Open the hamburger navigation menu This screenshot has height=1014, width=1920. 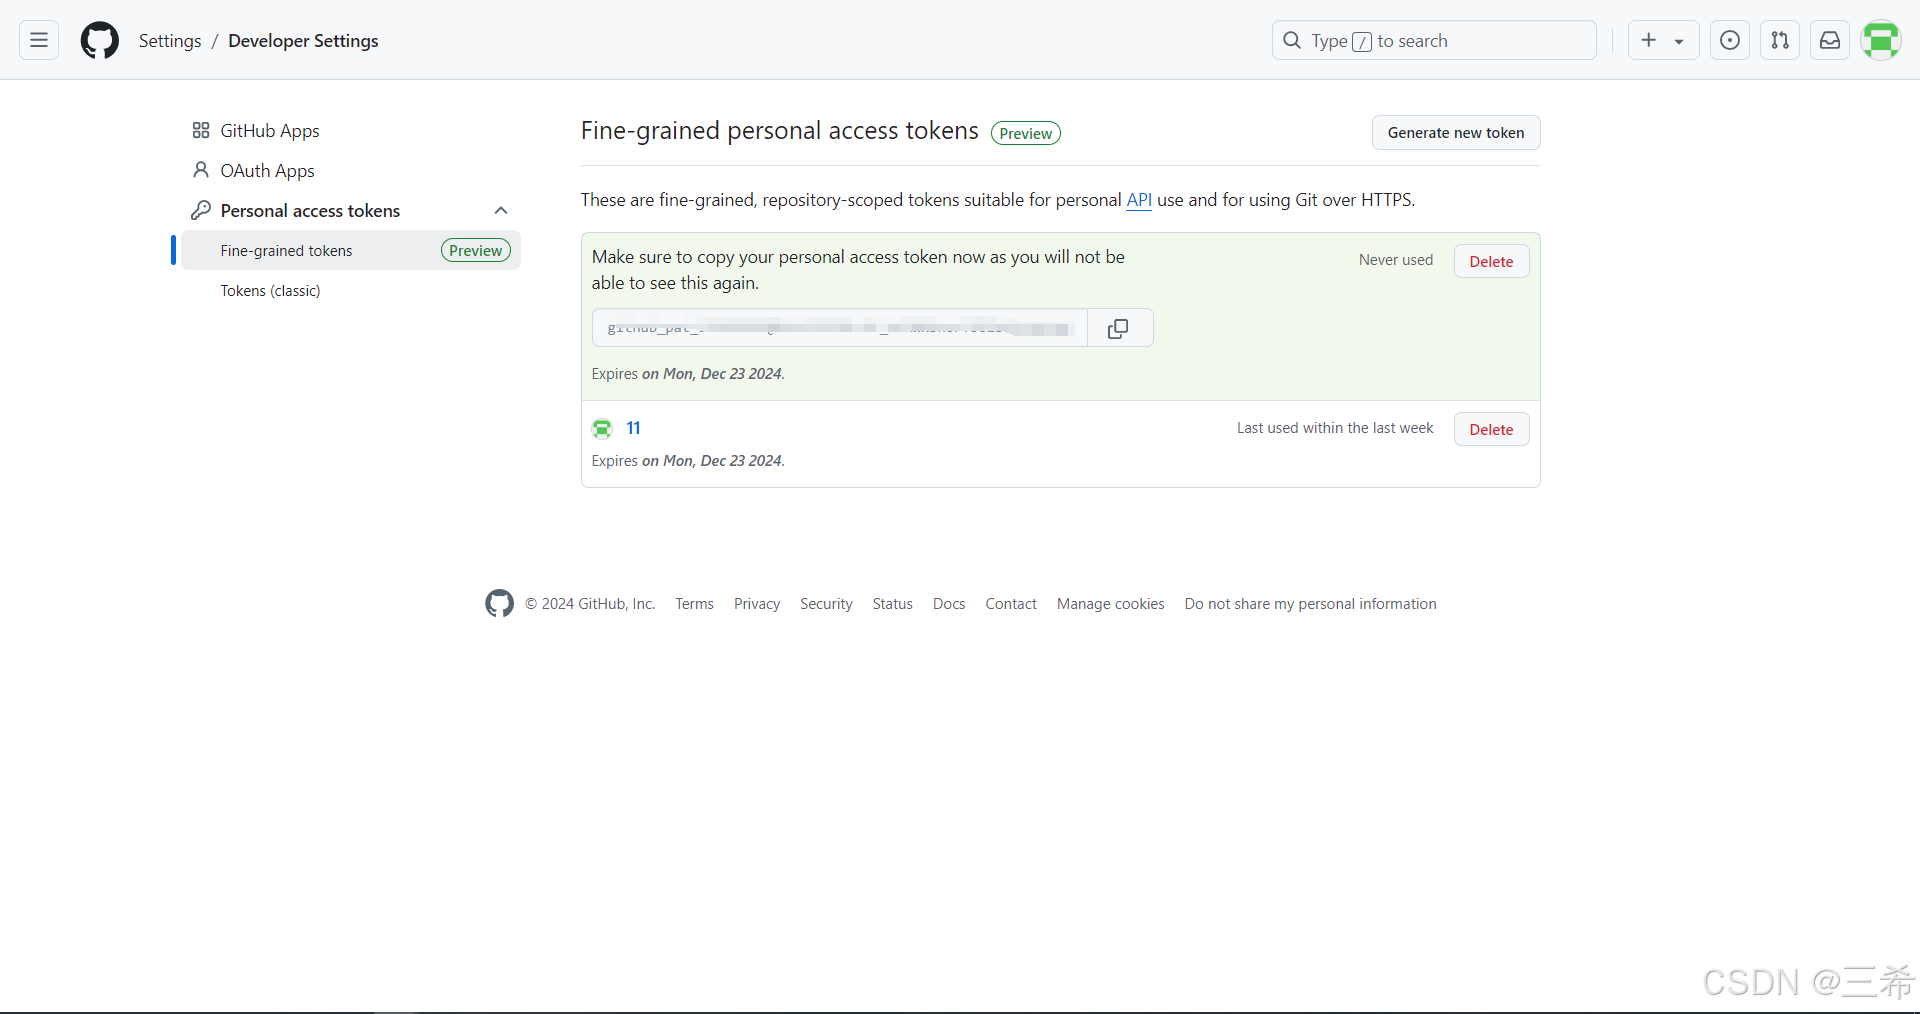point(39,40)
